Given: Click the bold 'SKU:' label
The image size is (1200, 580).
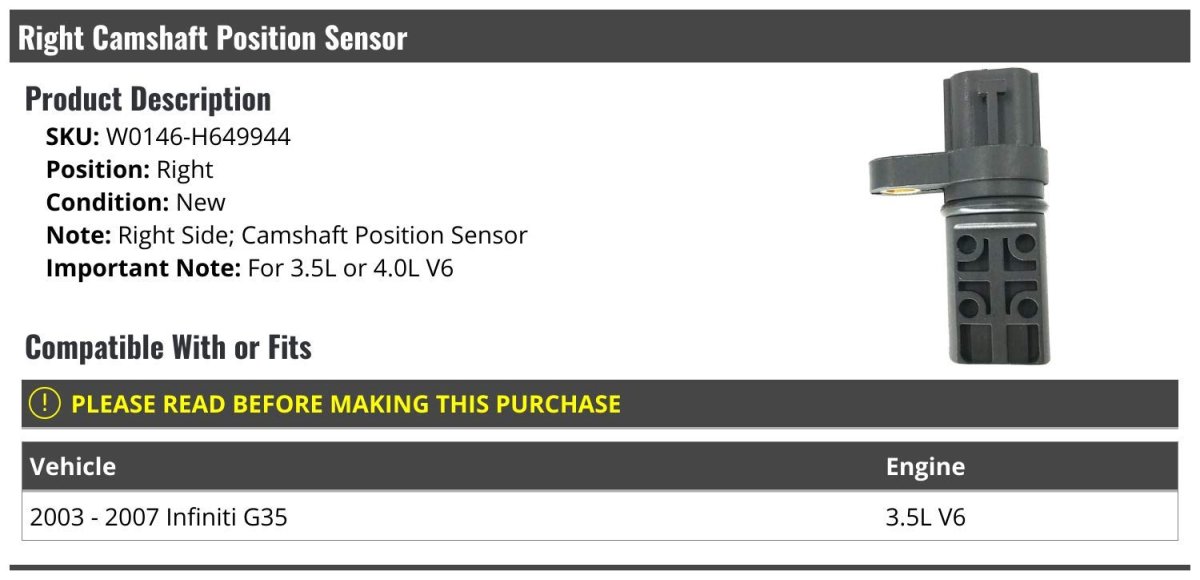Looking at the screenshot, I should [x=72, y=137].
